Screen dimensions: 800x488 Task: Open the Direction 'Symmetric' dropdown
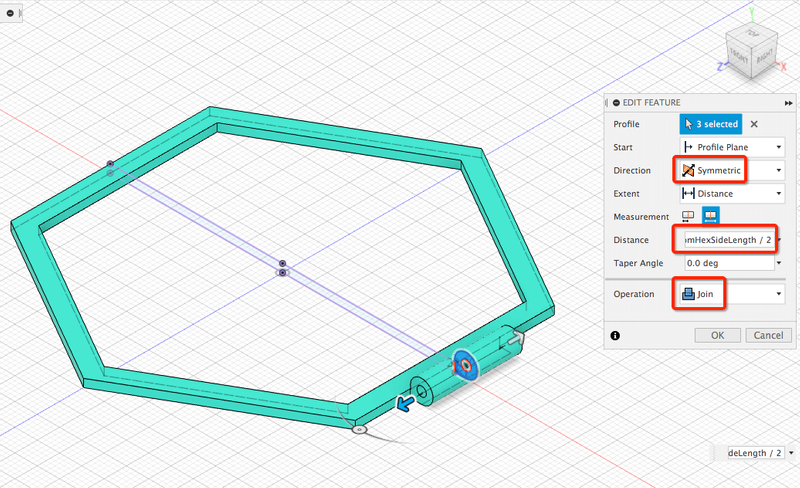pos(731,170)
